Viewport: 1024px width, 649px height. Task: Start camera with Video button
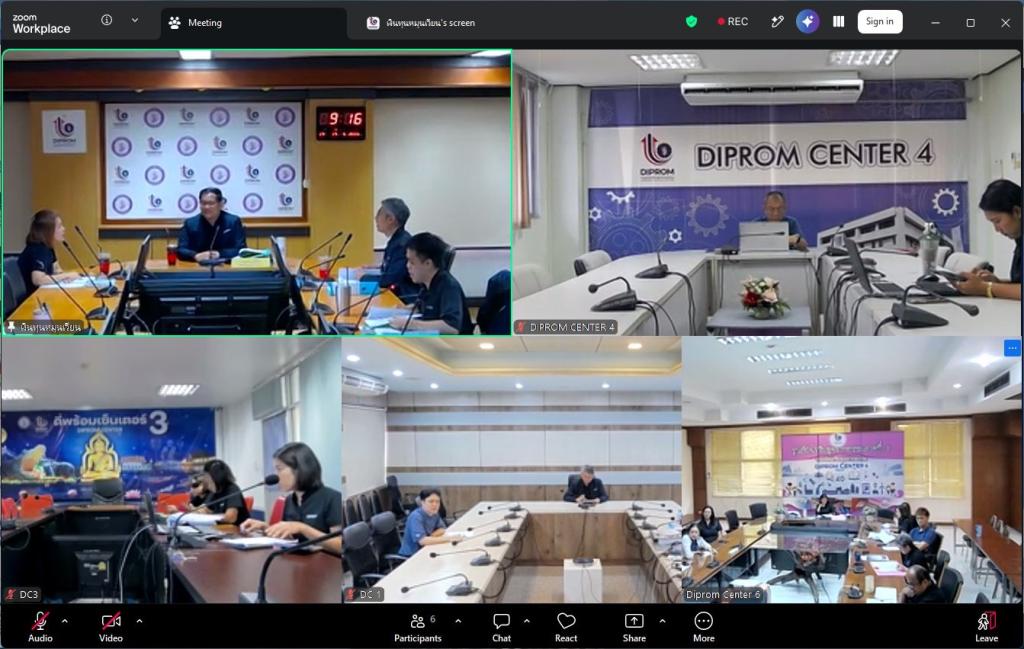pos(110,627)
